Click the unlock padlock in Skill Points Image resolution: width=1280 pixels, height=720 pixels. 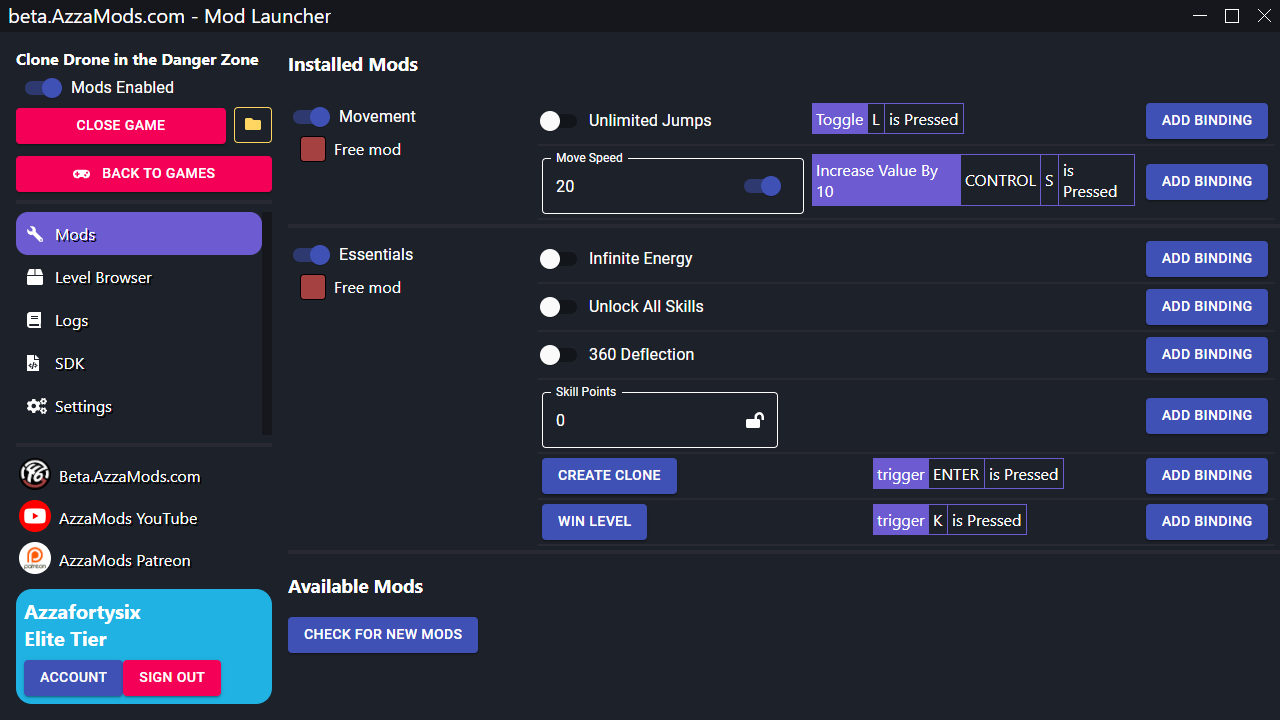pos(755,420)
